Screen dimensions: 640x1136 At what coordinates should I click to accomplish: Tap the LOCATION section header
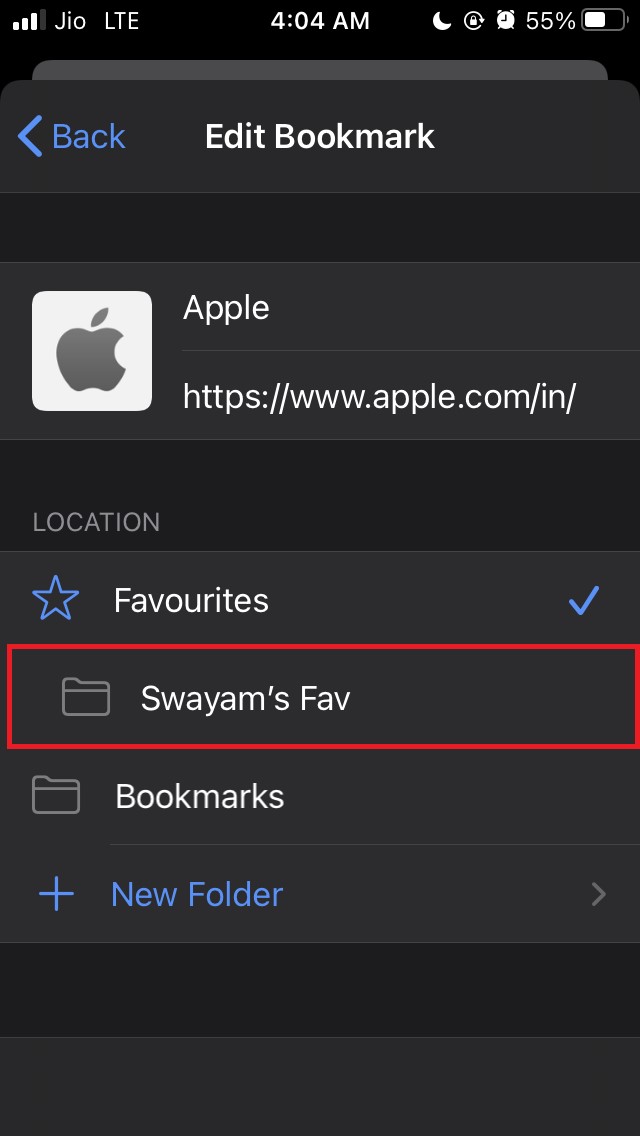(97, 522)
